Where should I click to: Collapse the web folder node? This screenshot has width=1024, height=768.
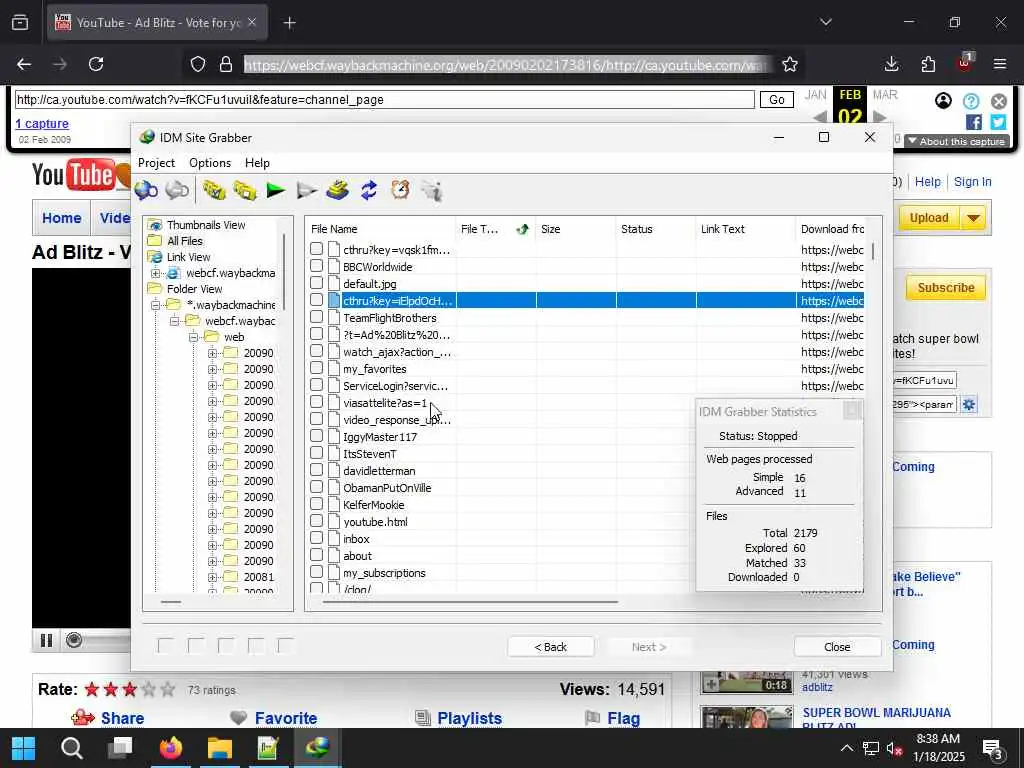coord(193,337)
